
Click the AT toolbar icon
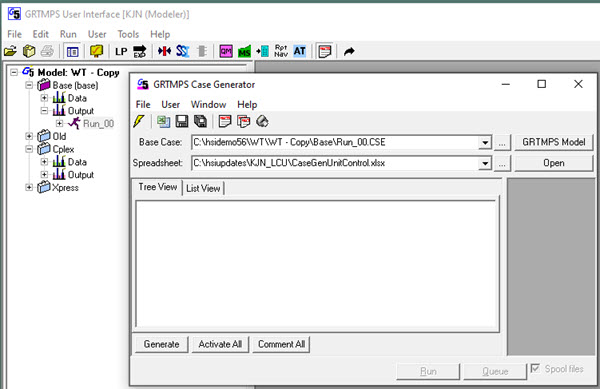300,51
